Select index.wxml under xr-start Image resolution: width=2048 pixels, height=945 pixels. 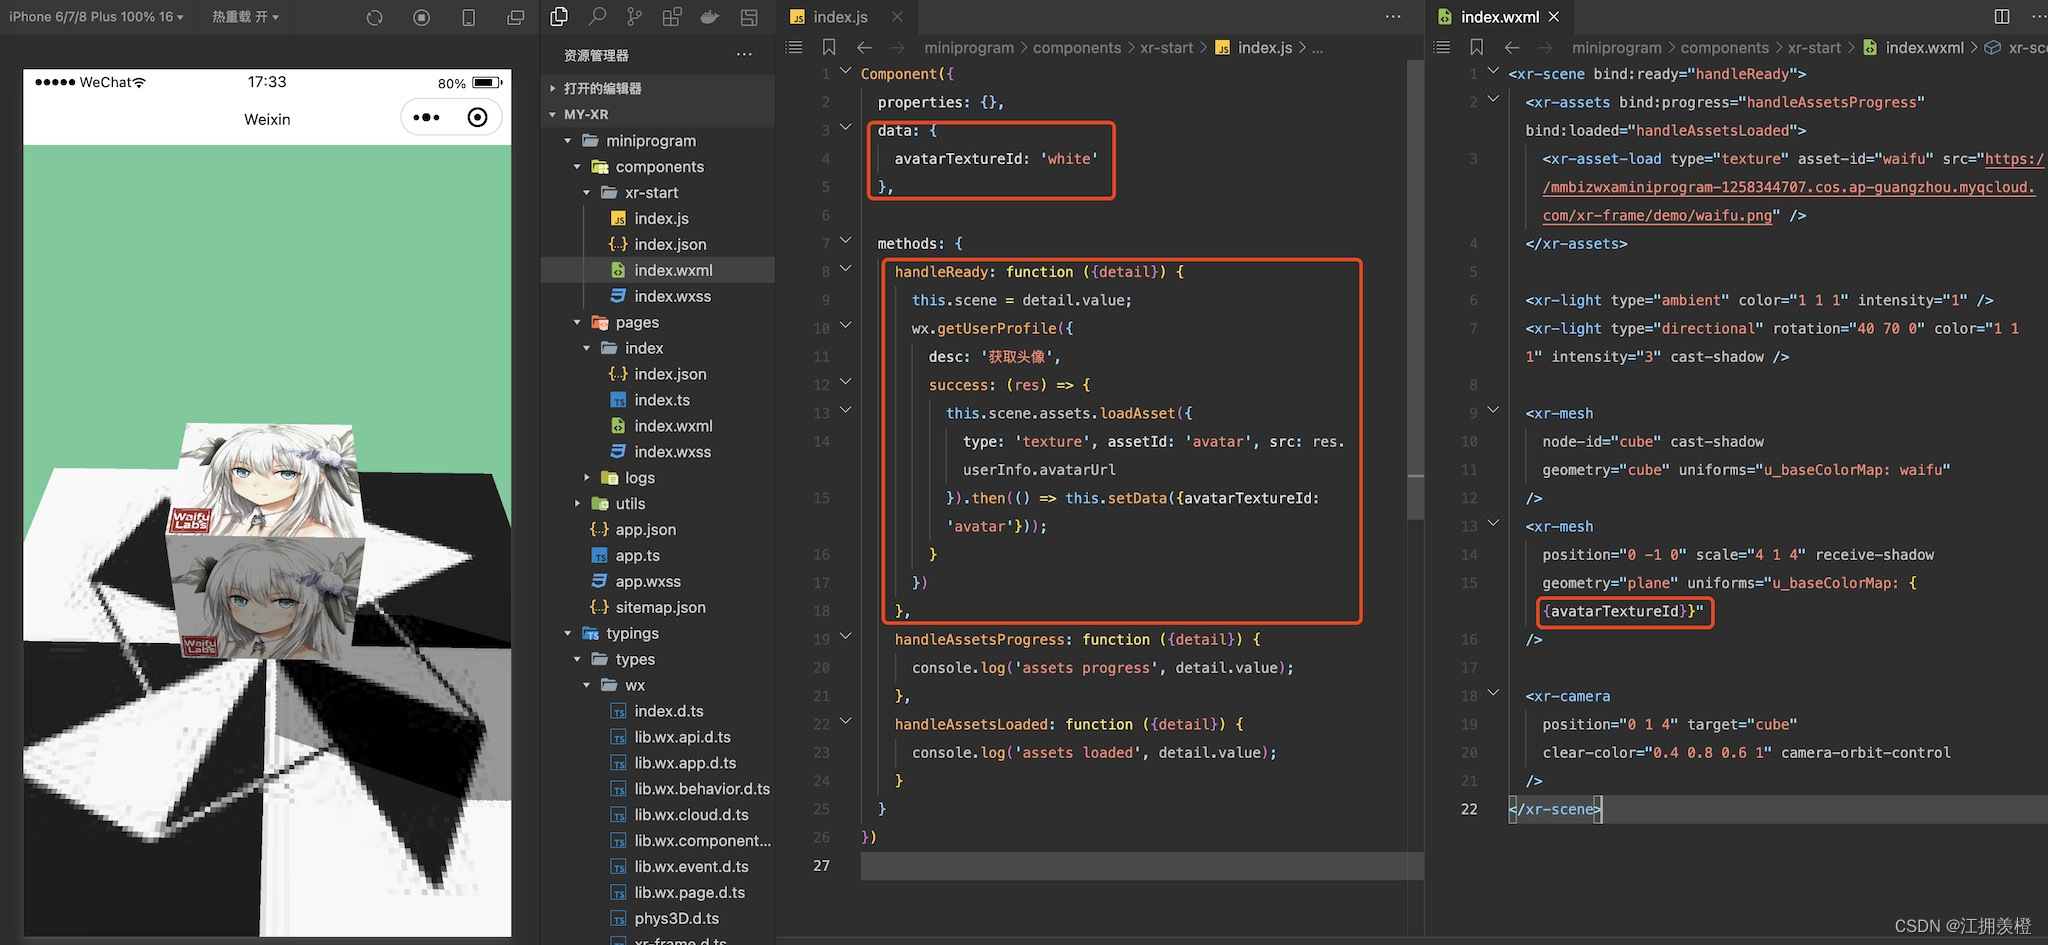[x=658, y=270]
